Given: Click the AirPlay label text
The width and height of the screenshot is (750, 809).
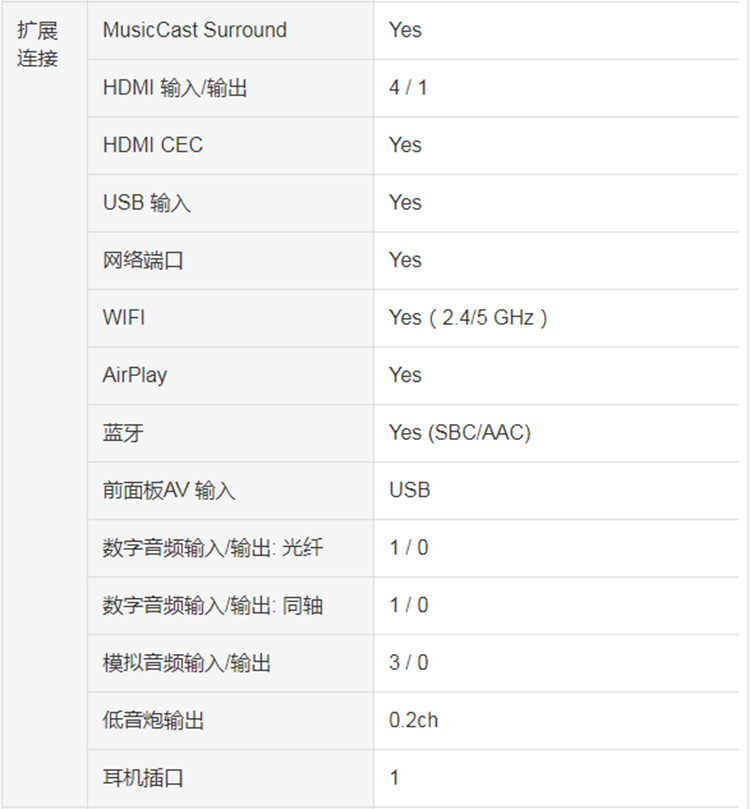Looking at the screenshot, I should pos(135,376).
